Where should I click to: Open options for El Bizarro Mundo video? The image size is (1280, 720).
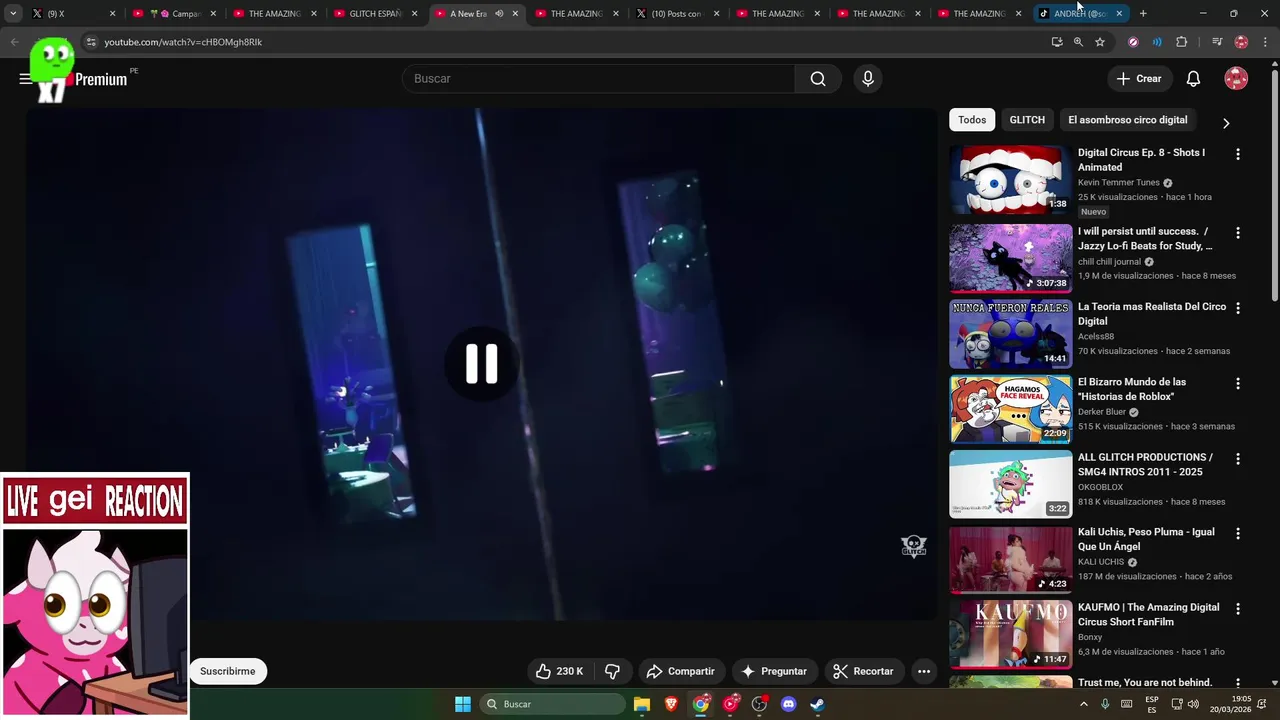coord(1238,383)
